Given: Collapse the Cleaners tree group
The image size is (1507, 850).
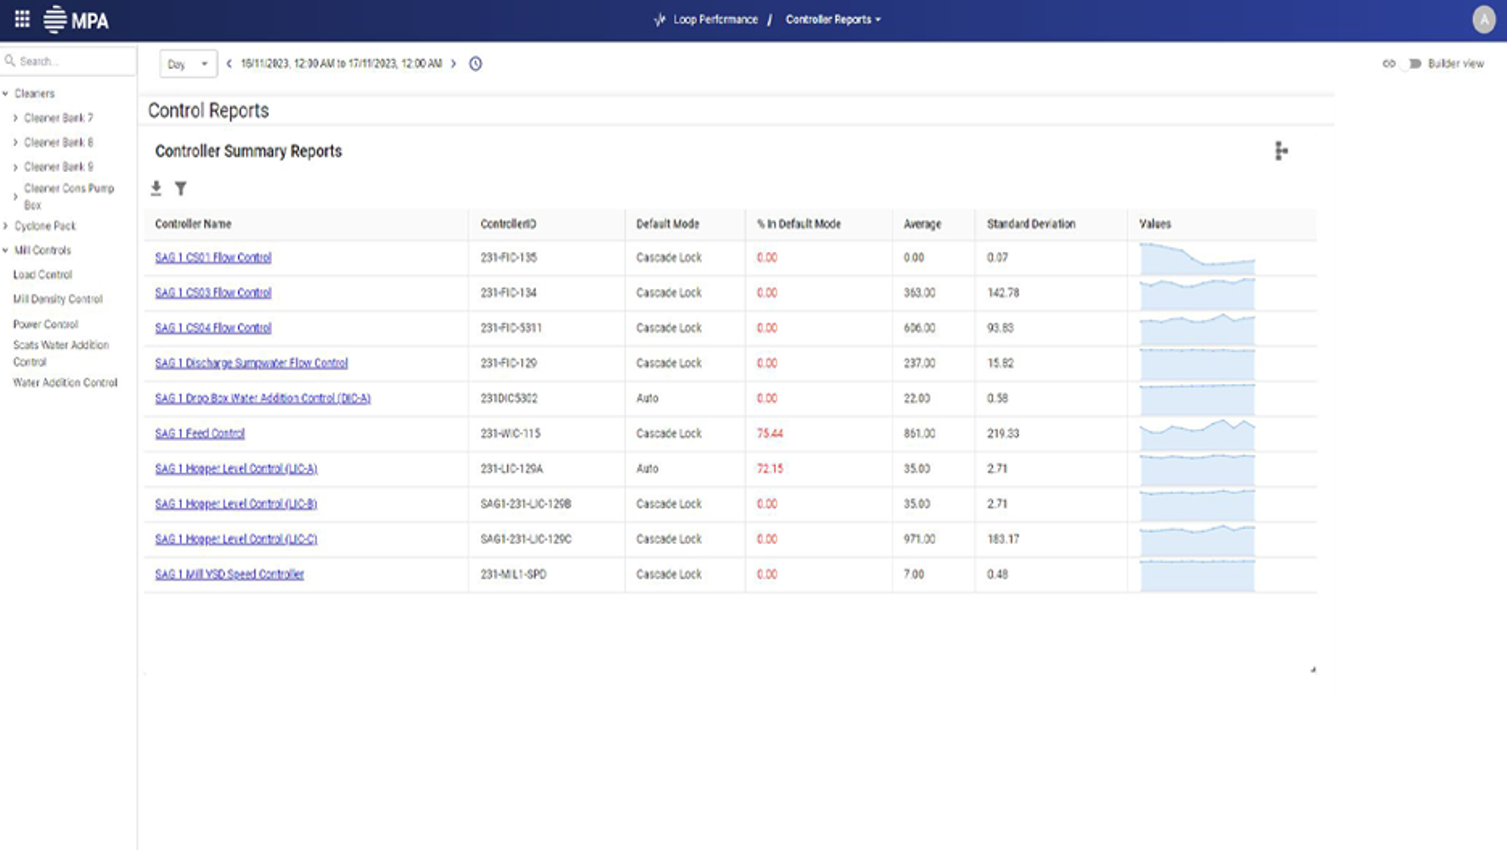Looking at the screenshot, I should click(x=6, y=93).
